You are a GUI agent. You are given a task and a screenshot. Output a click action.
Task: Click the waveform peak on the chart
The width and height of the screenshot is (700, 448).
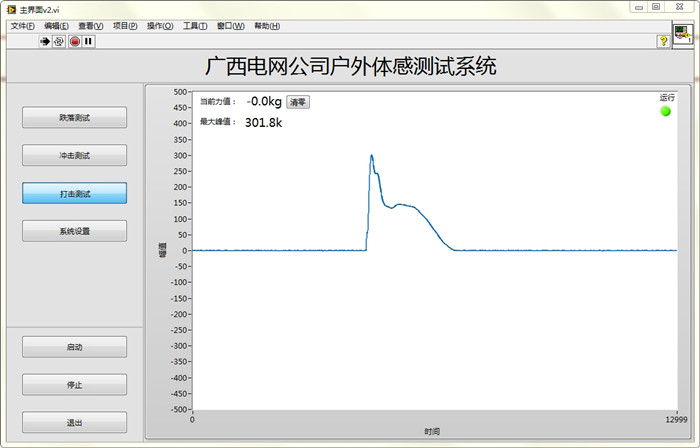371,156
